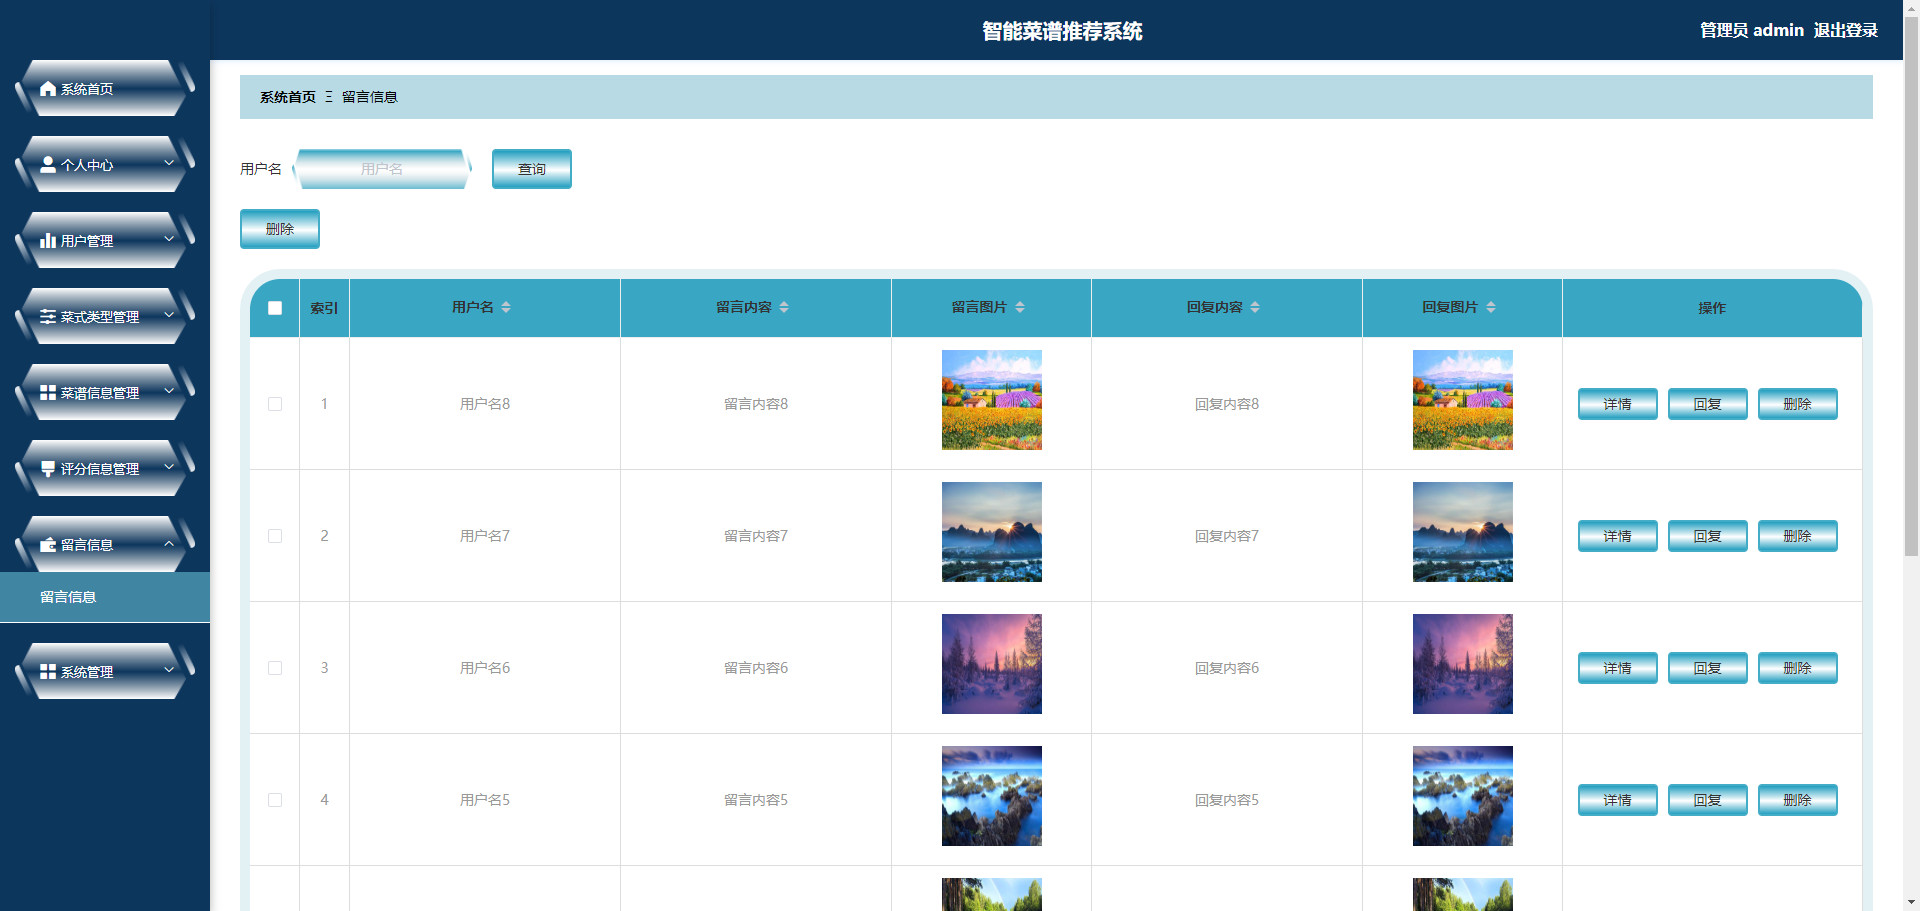Image resolution: width=1920 pixels, height=911 pixels.
Task: Click the grid icon beside 菜谱信息管理
Action: (47, 393)
